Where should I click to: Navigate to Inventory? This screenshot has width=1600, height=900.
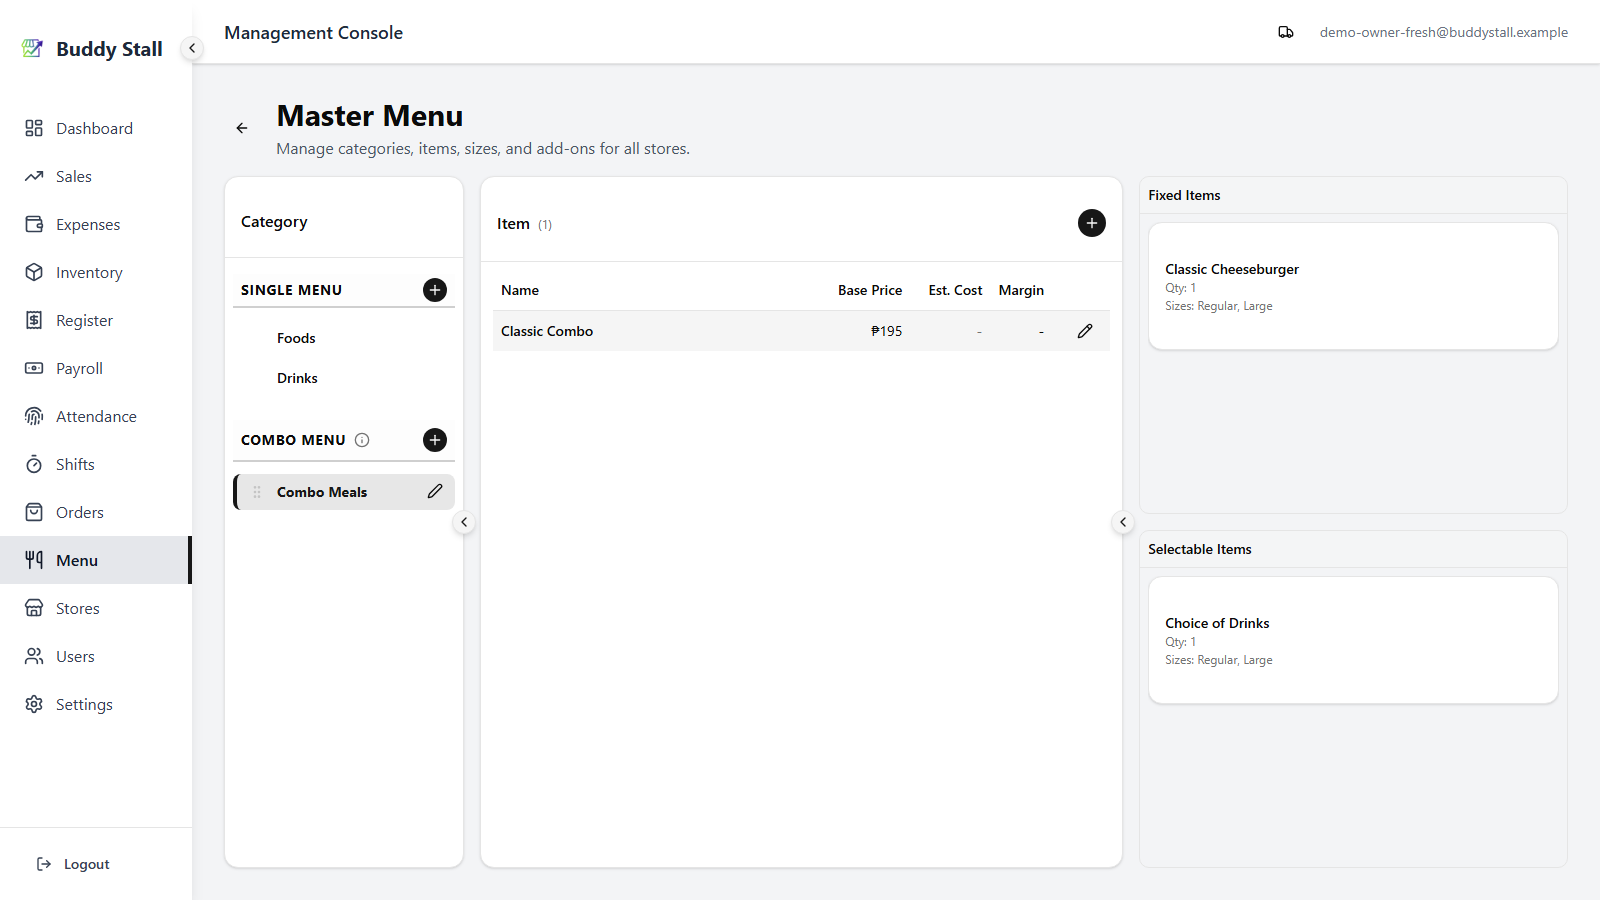(x=95, y=272)
